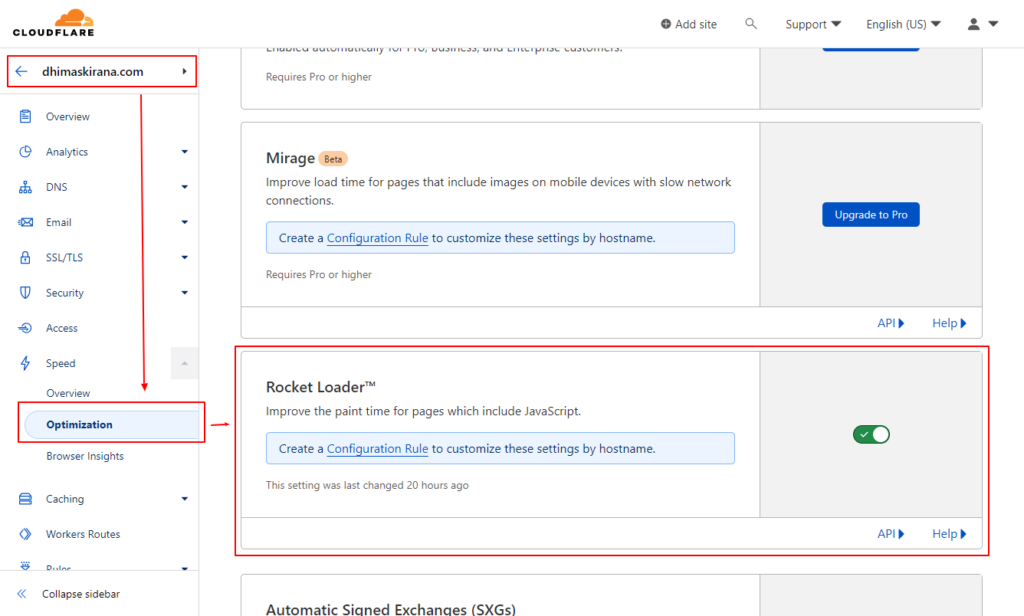Open the Support dropdown menu
Screen dimensions: 1024x616
[812, 24]
